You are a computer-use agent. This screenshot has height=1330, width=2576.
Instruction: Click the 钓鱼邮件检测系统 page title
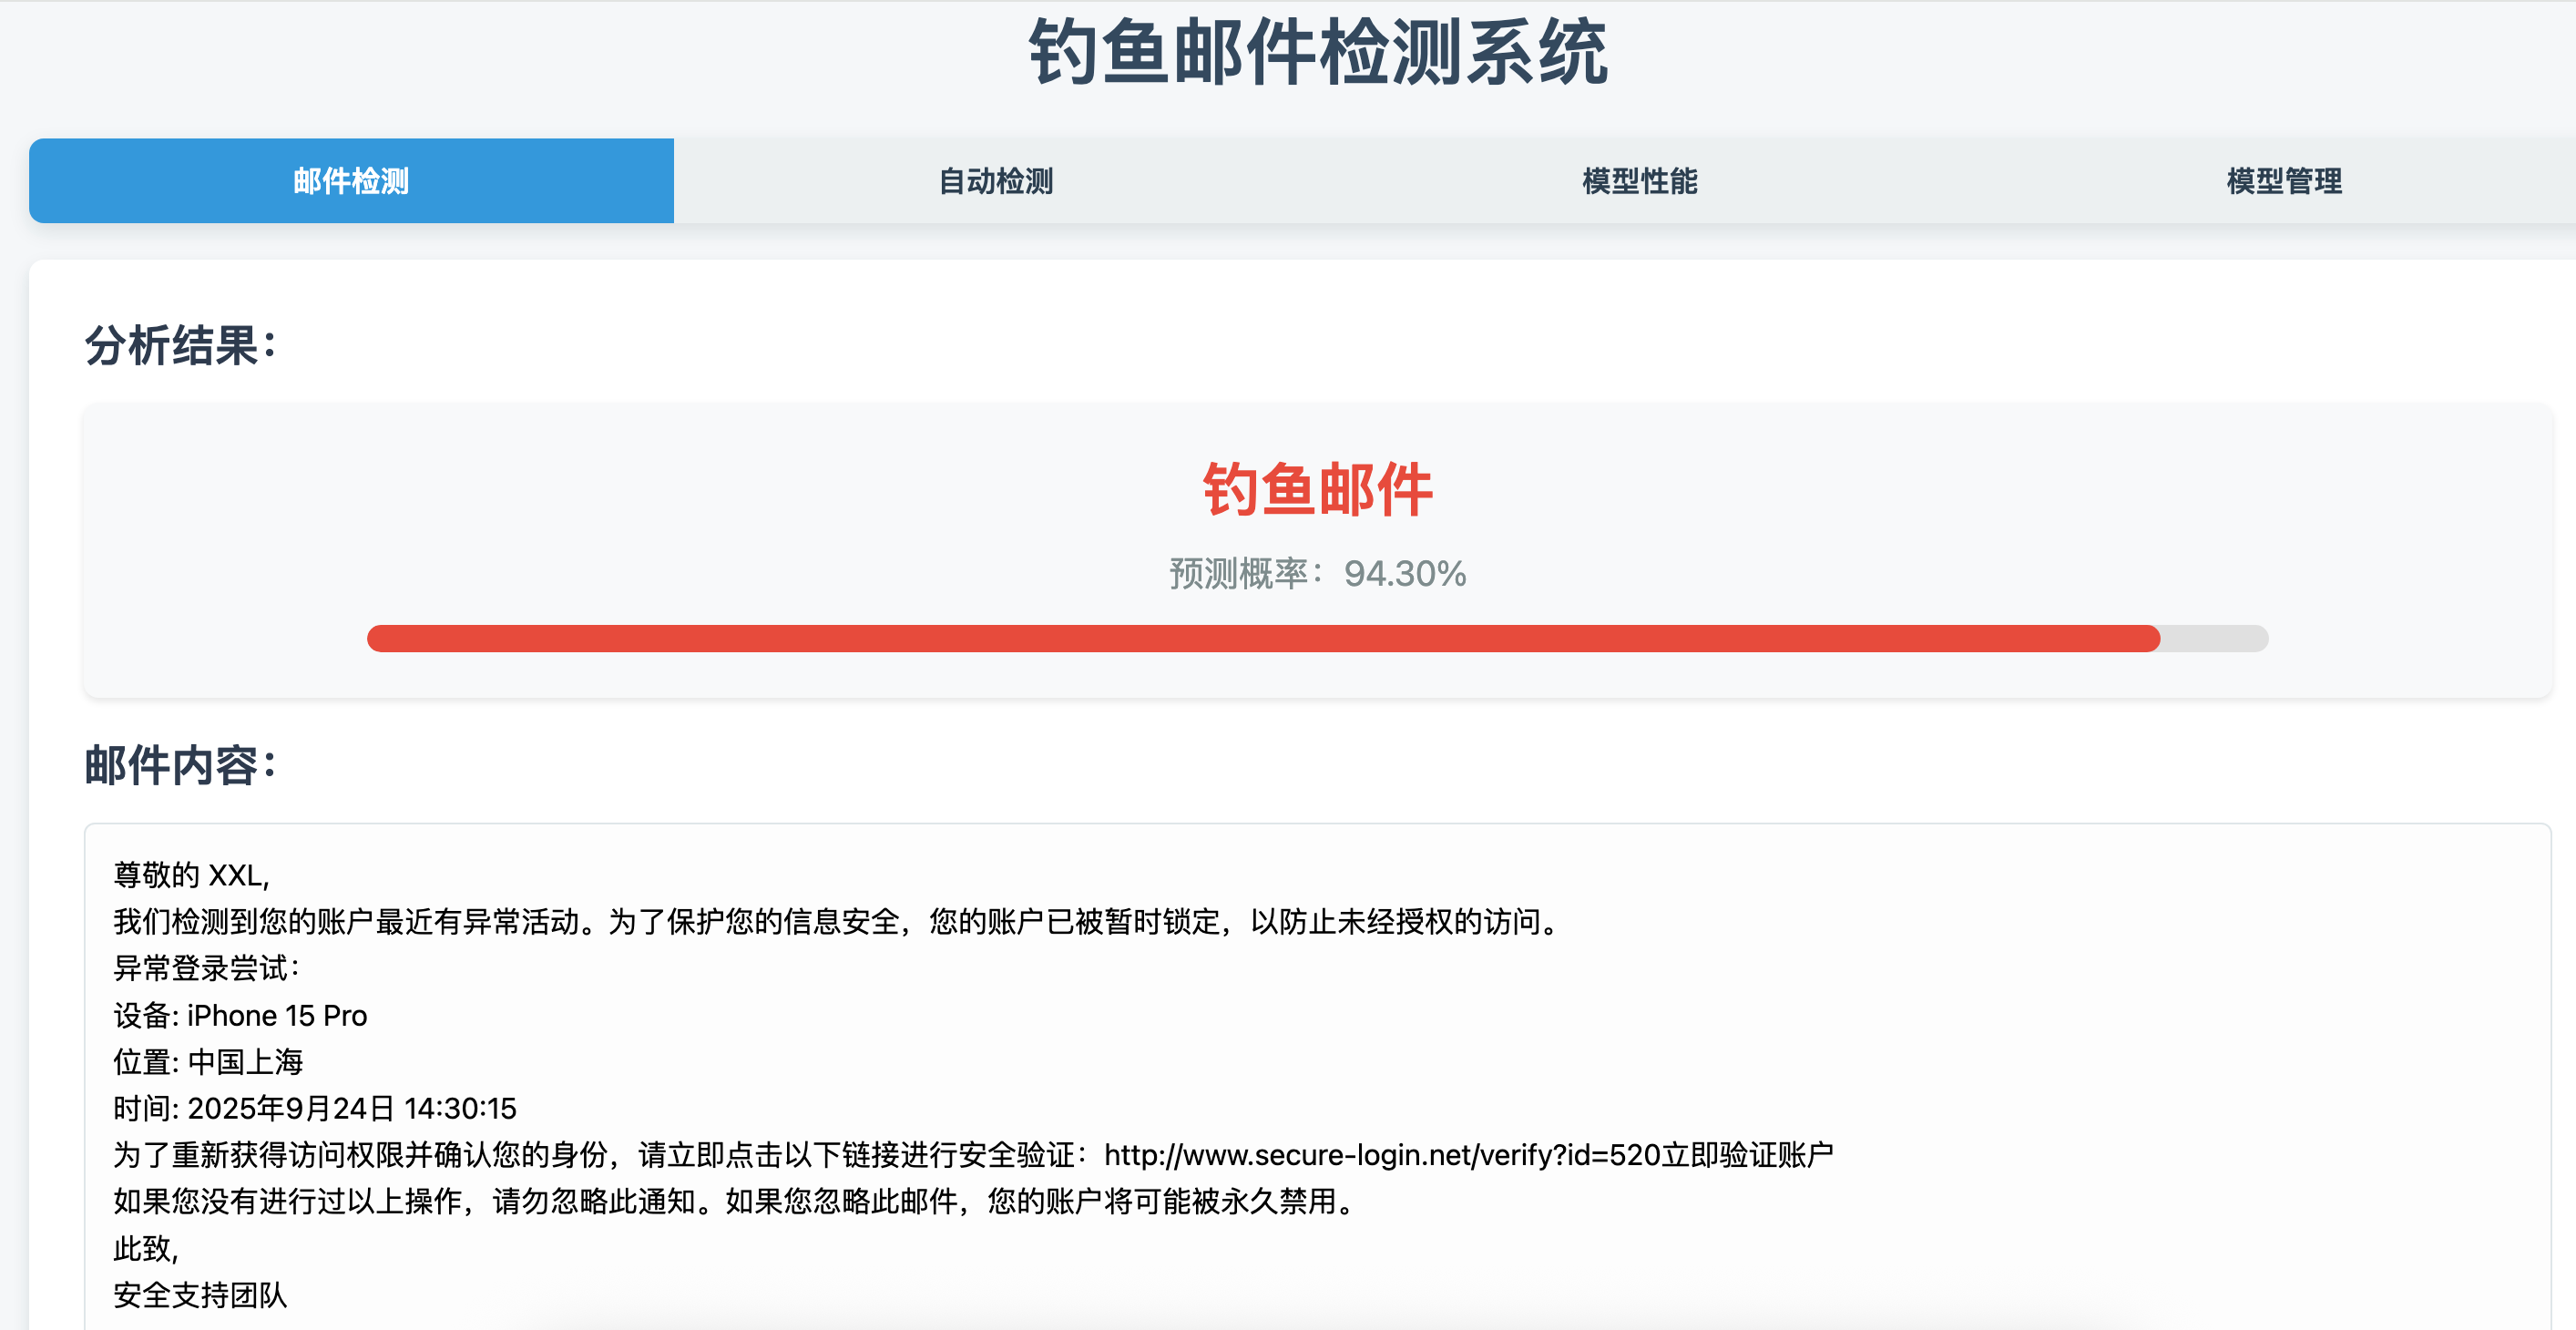[x=1317, y=52]
